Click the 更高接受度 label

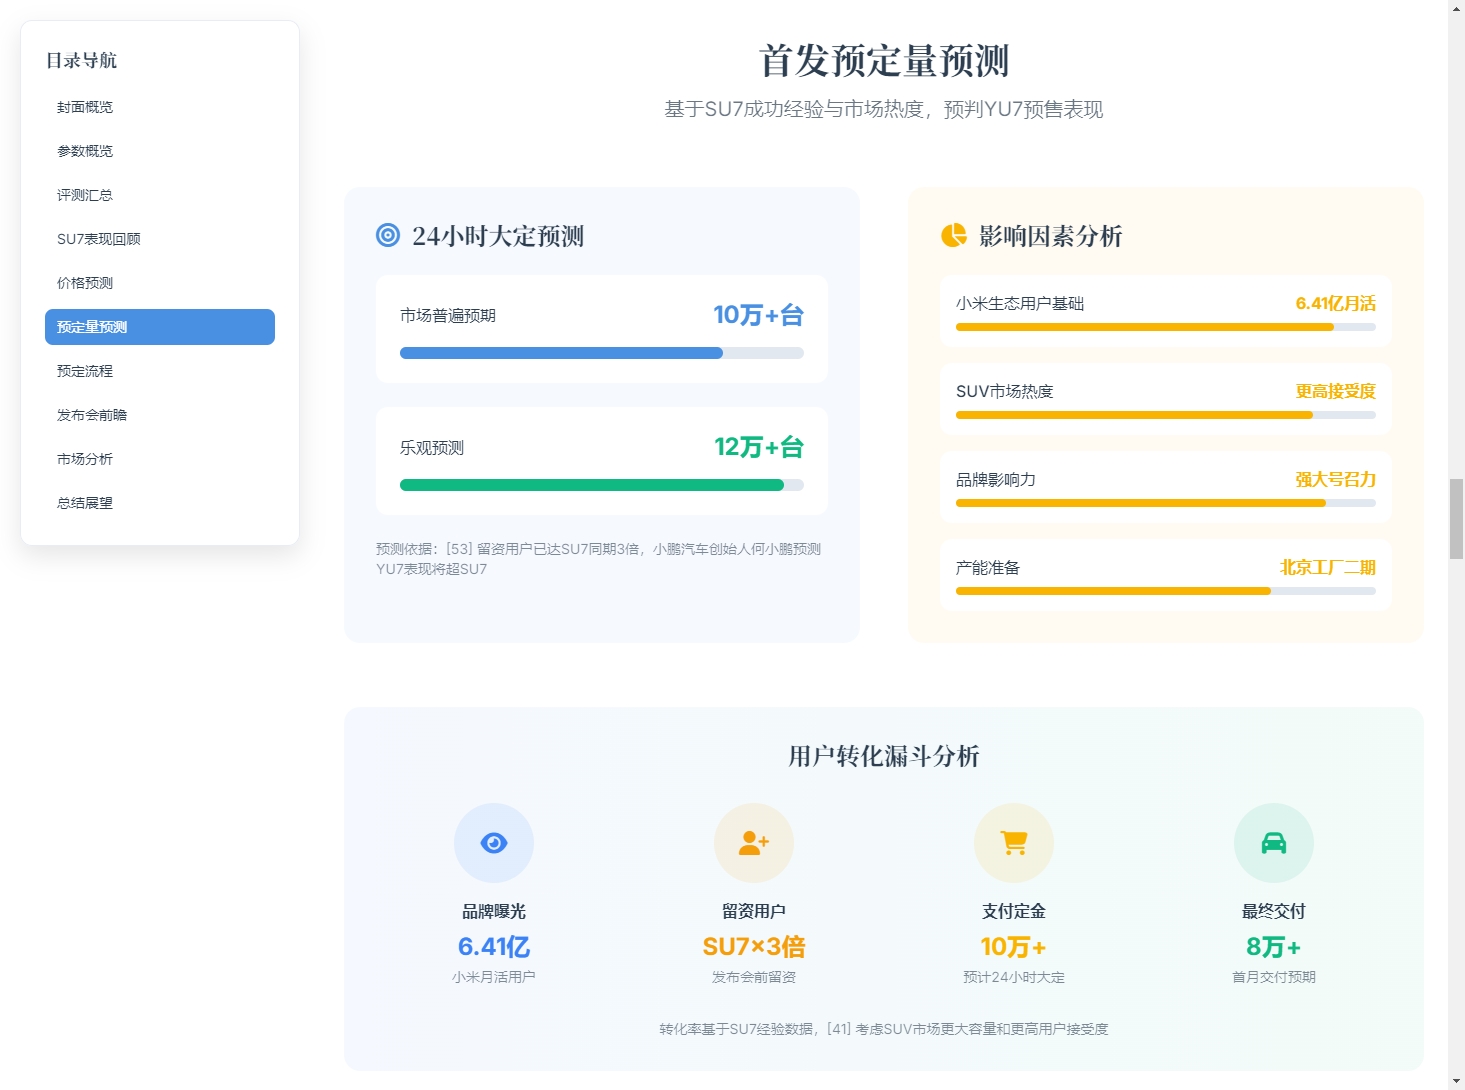tap(1335, 391)
